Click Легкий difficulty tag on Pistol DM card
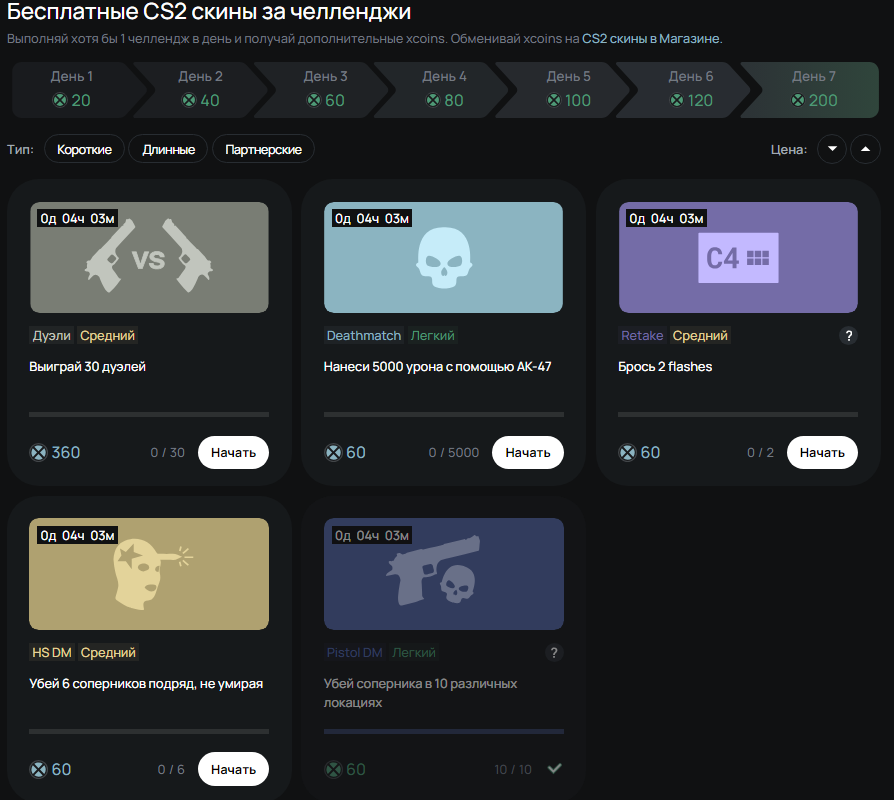The width and height of the screenshot is (894, 800). [x=414, y=652]
